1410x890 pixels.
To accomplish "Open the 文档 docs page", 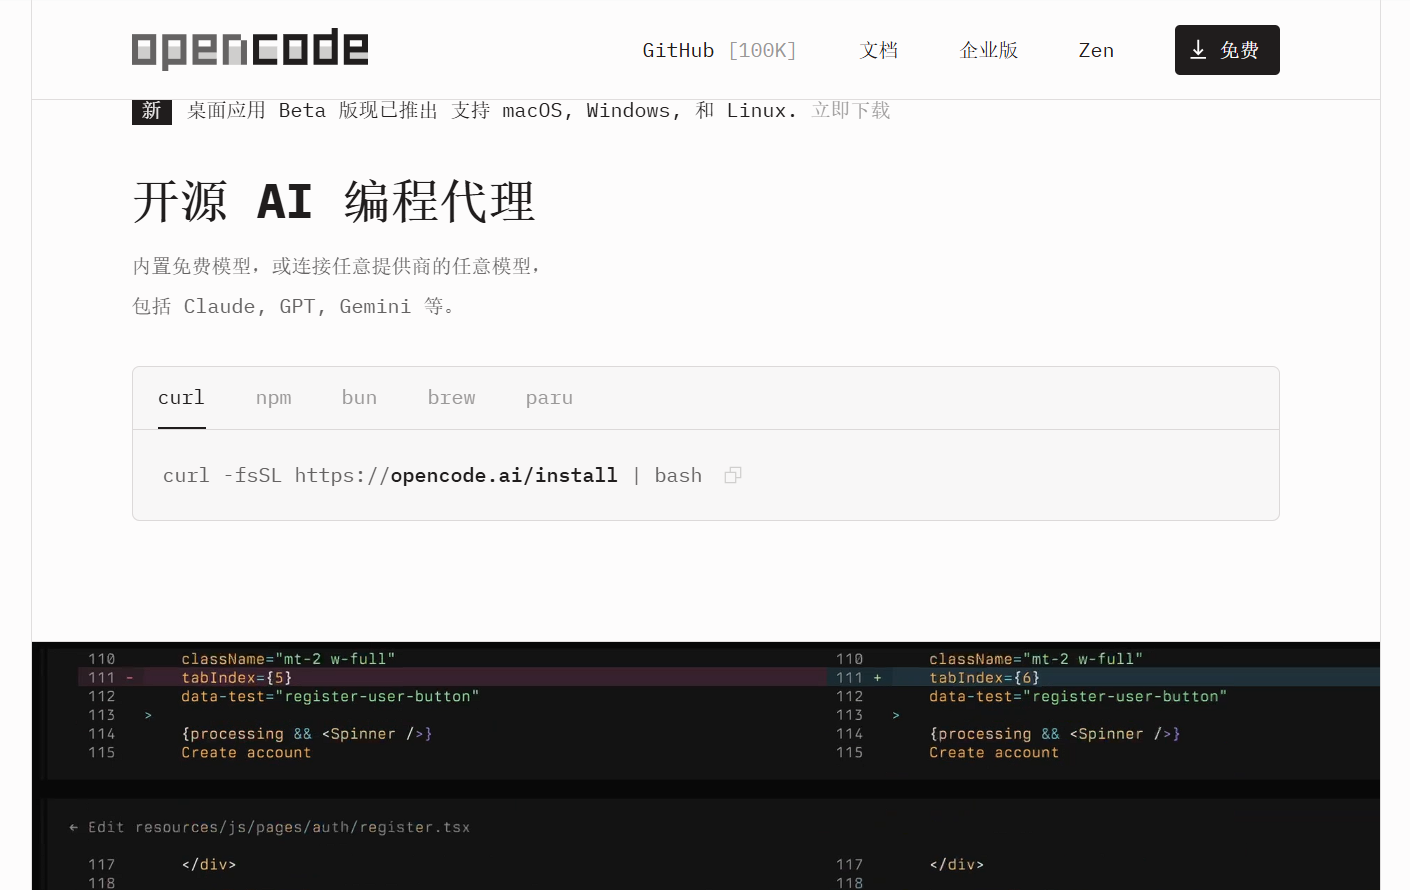I will (x=879, y=50).
